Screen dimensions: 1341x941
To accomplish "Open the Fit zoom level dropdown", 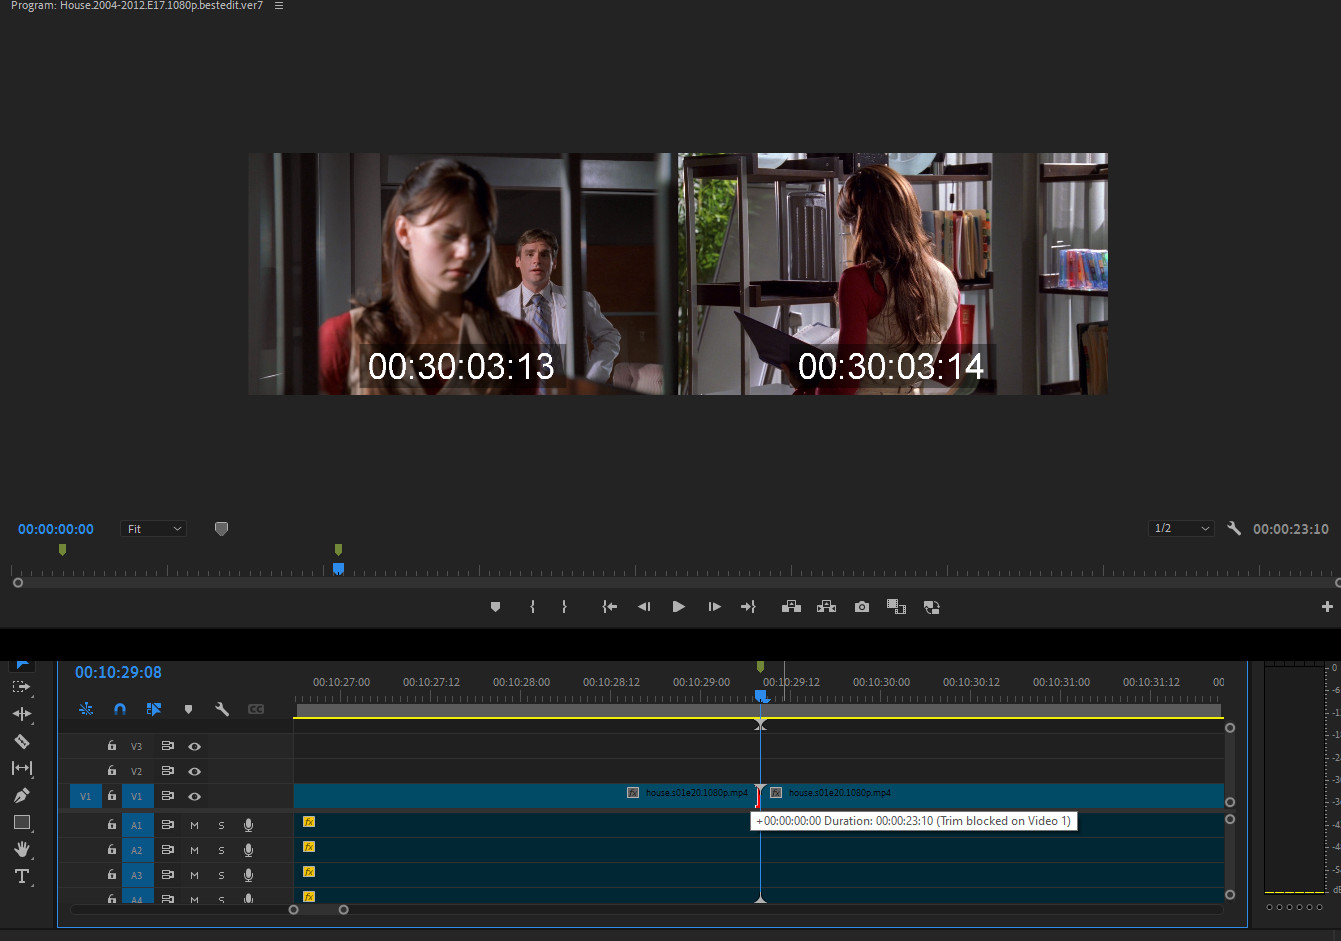I will pos(153,528).
